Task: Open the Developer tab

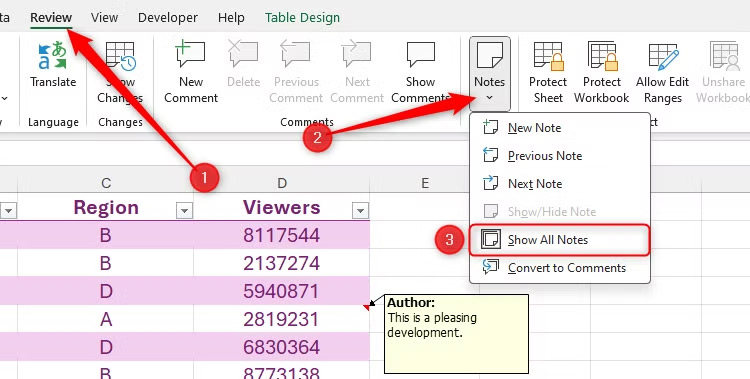Action: pyautogui.click(x=167, y=18)
